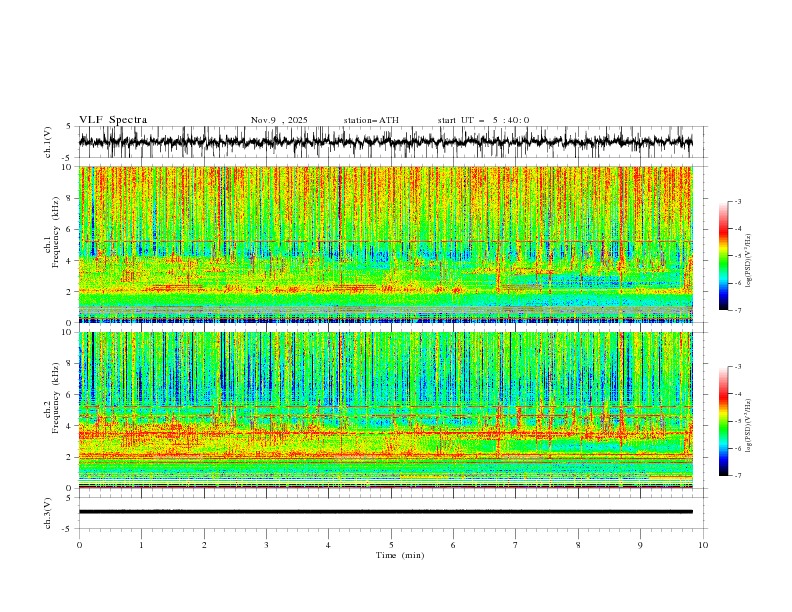Click the time axis tick label '1'
This screenshot has height=612, width=792.
point(141,545)
